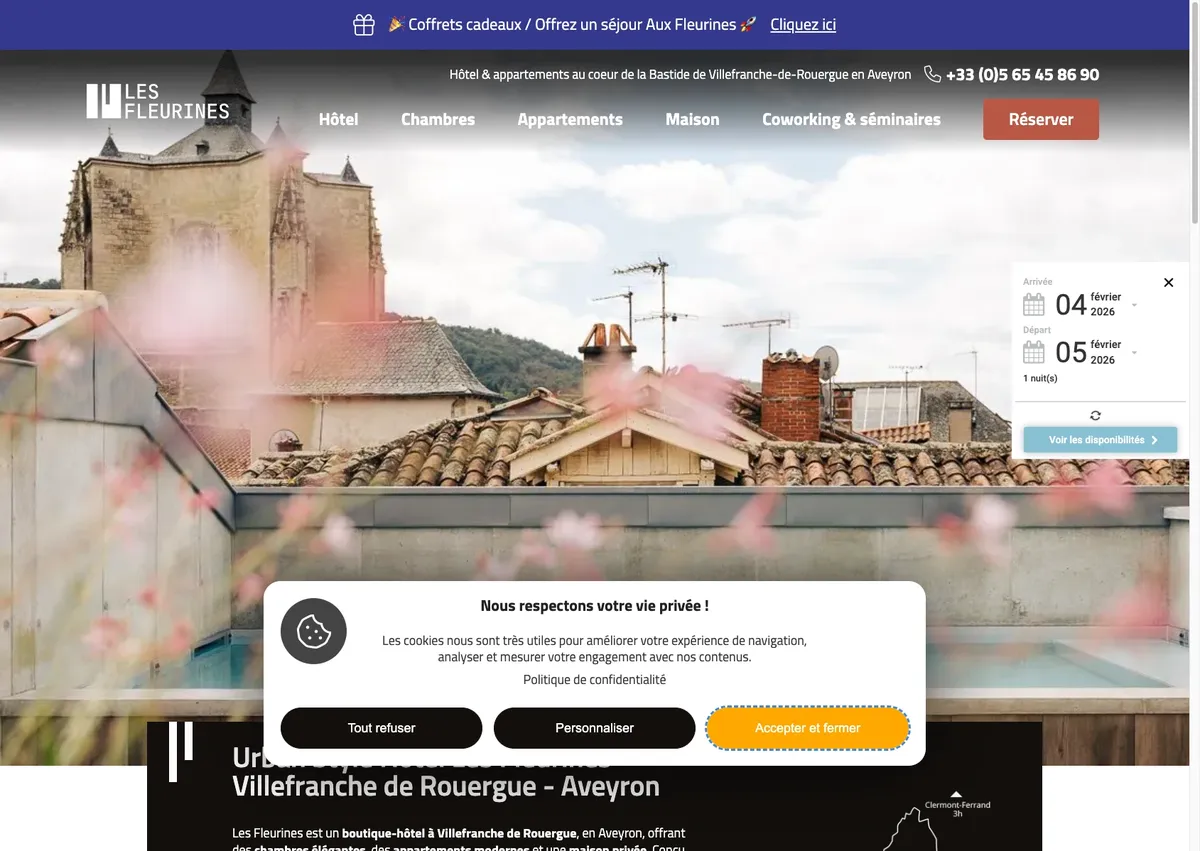Click the refresh icon in booking widget
Viewport: 1200px width, 851px height.
1096,415
